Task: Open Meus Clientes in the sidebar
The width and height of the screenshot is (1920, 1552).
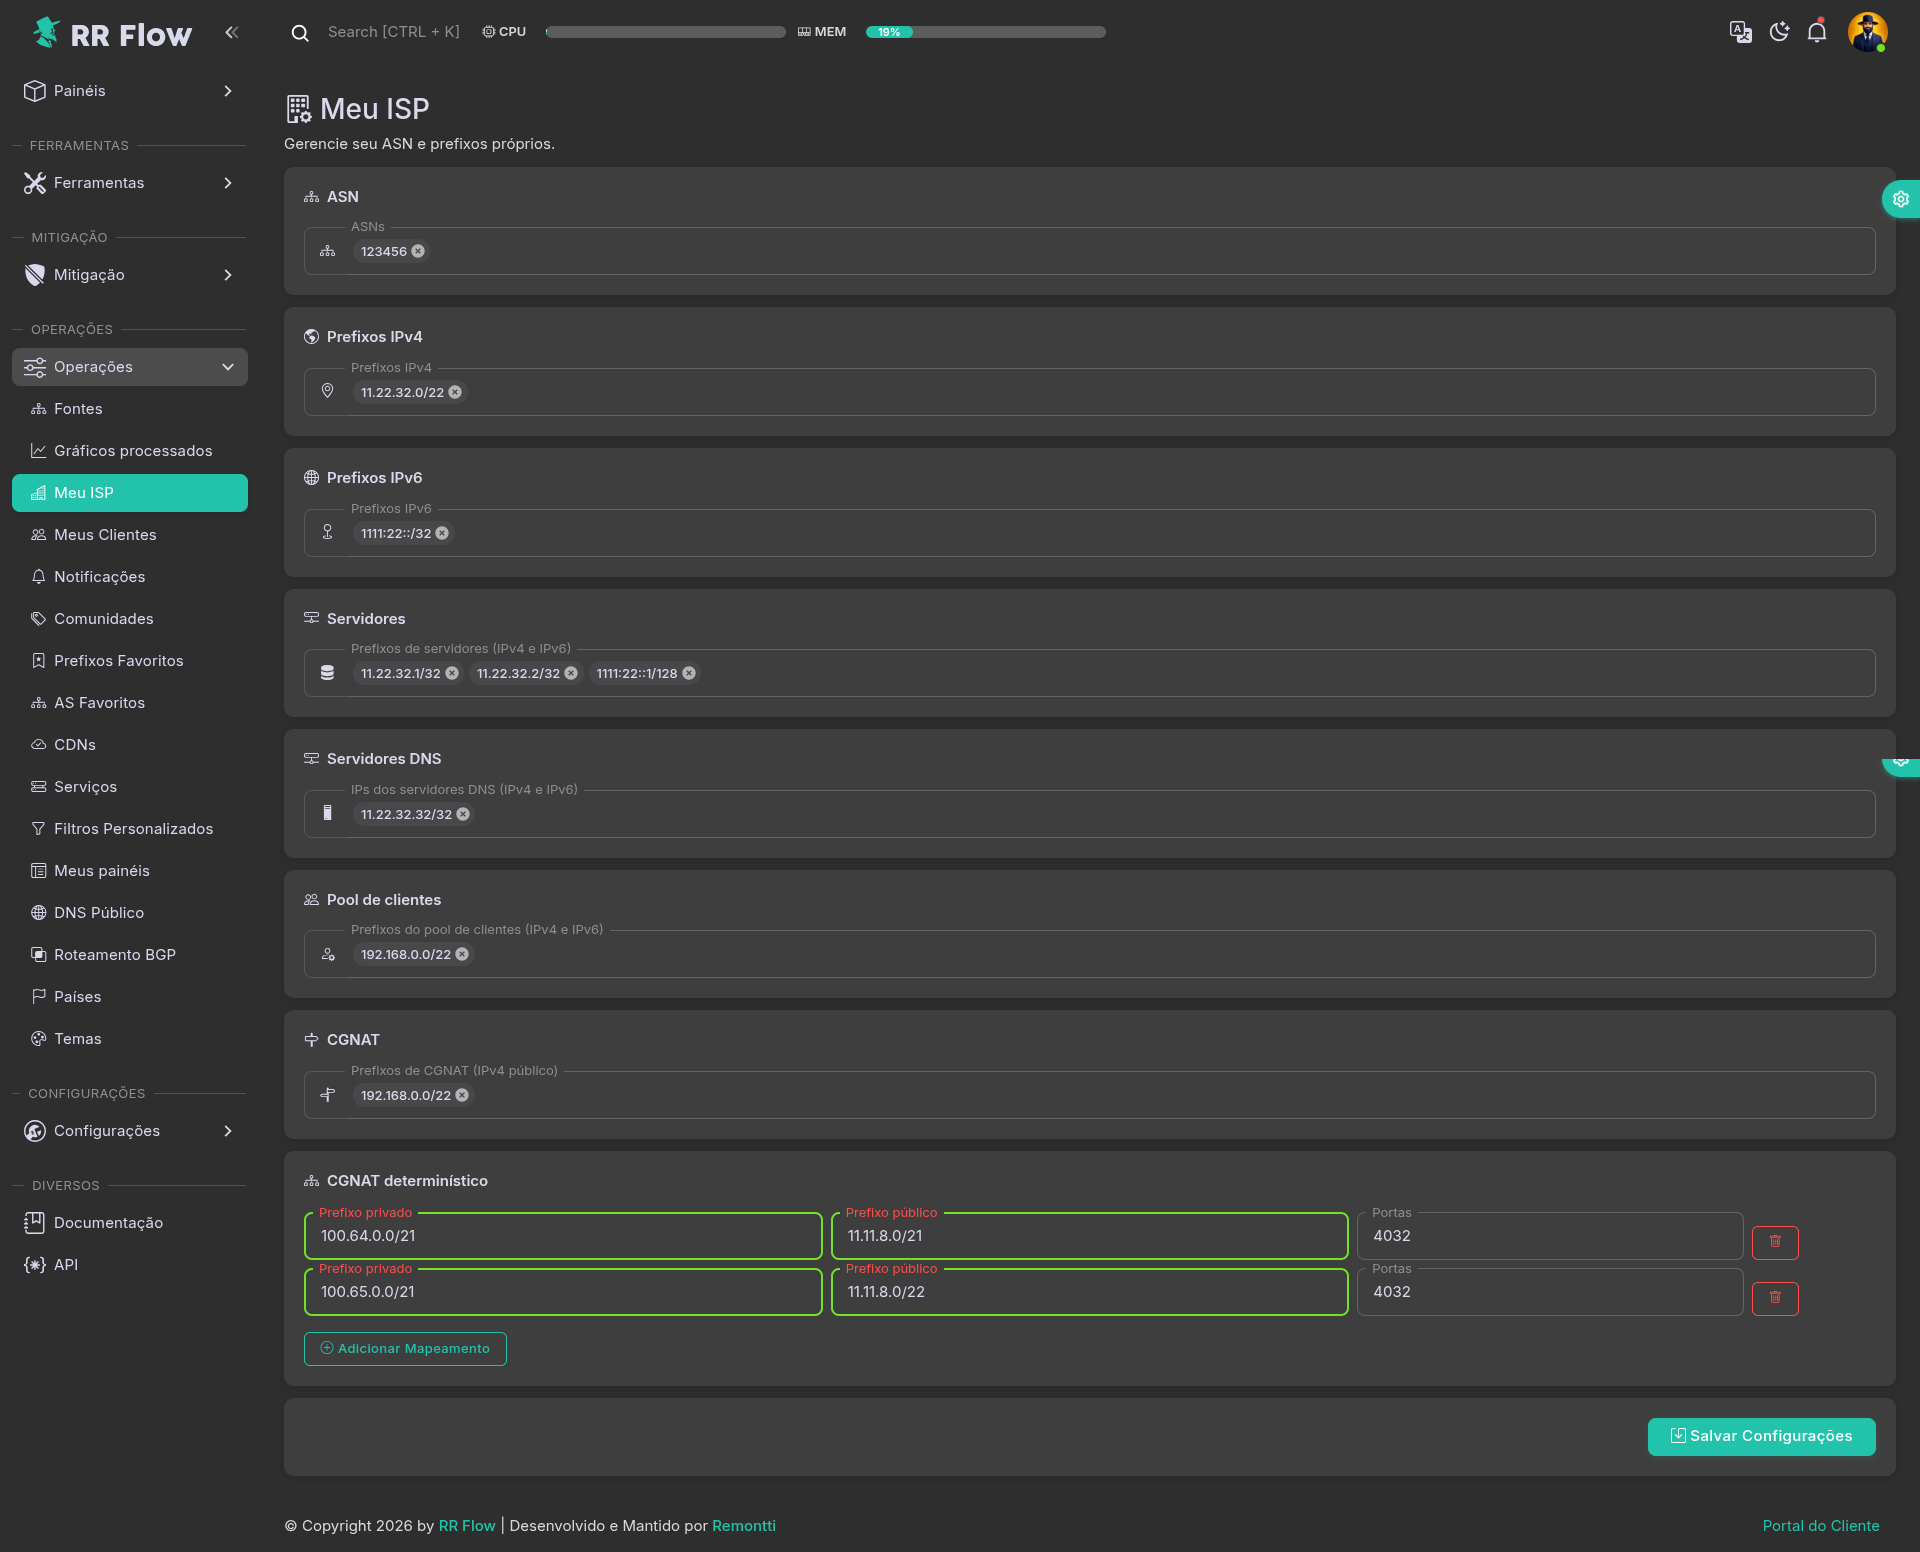Action: pyautogui.click(x=105, y=535)
